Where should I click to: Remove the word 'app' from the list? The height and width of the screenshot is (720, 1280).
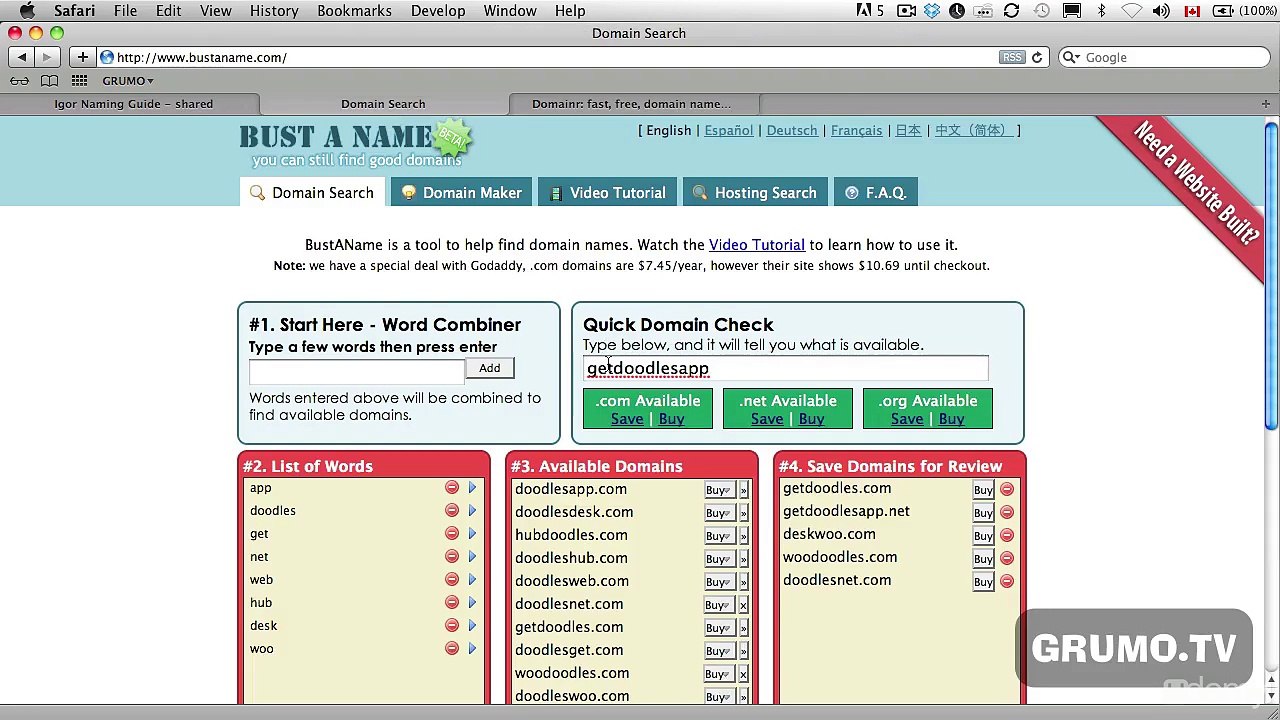pyautogui.click(x=452, y=488)
